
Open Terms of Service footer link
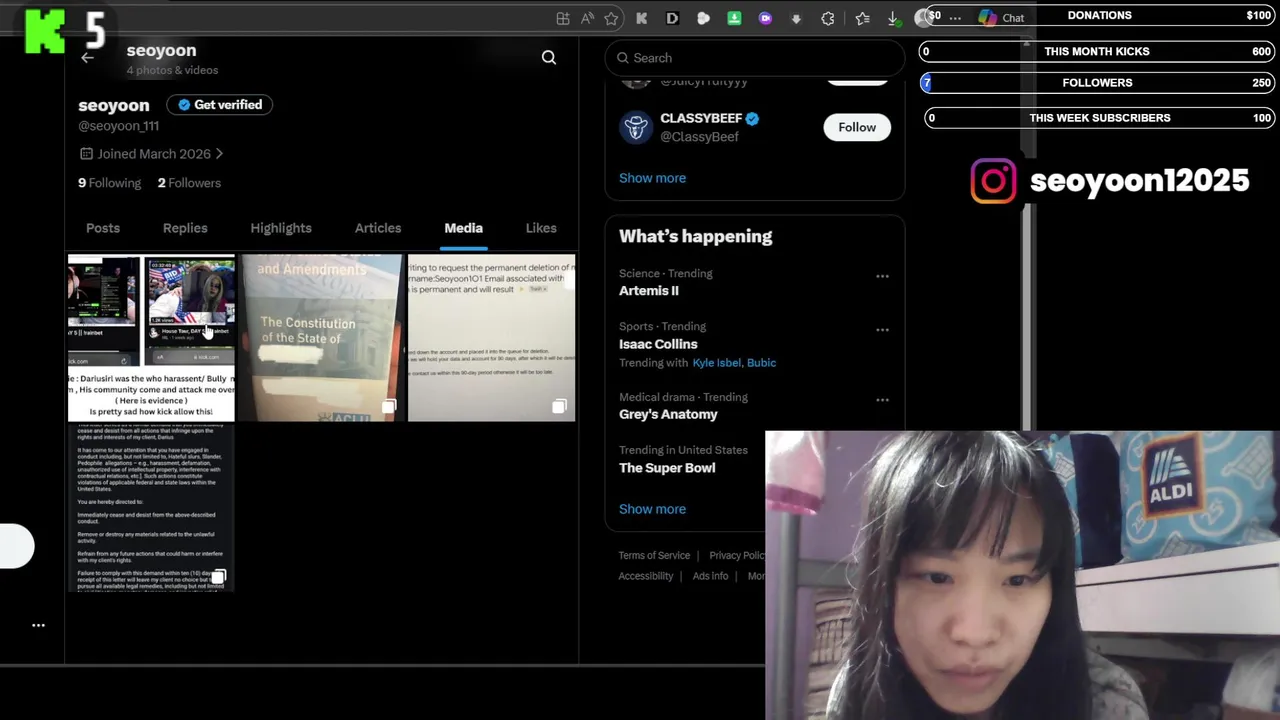[654, 556]
